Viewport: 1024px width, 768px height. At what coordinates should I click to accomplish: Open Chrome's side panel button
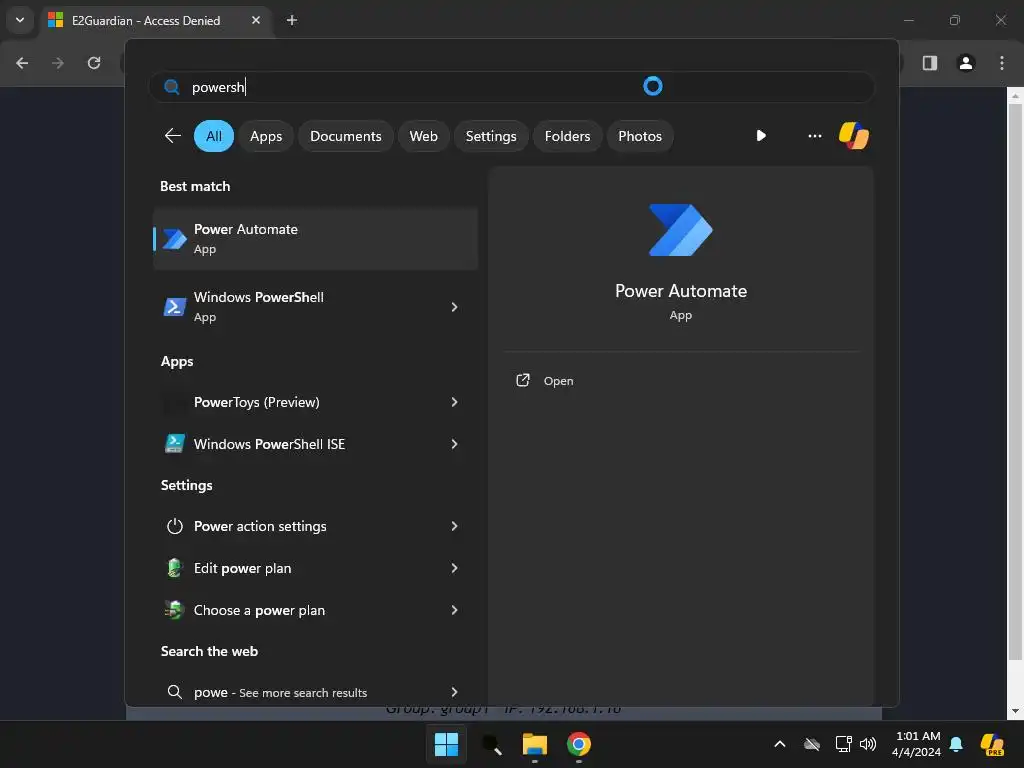point(930,63)
